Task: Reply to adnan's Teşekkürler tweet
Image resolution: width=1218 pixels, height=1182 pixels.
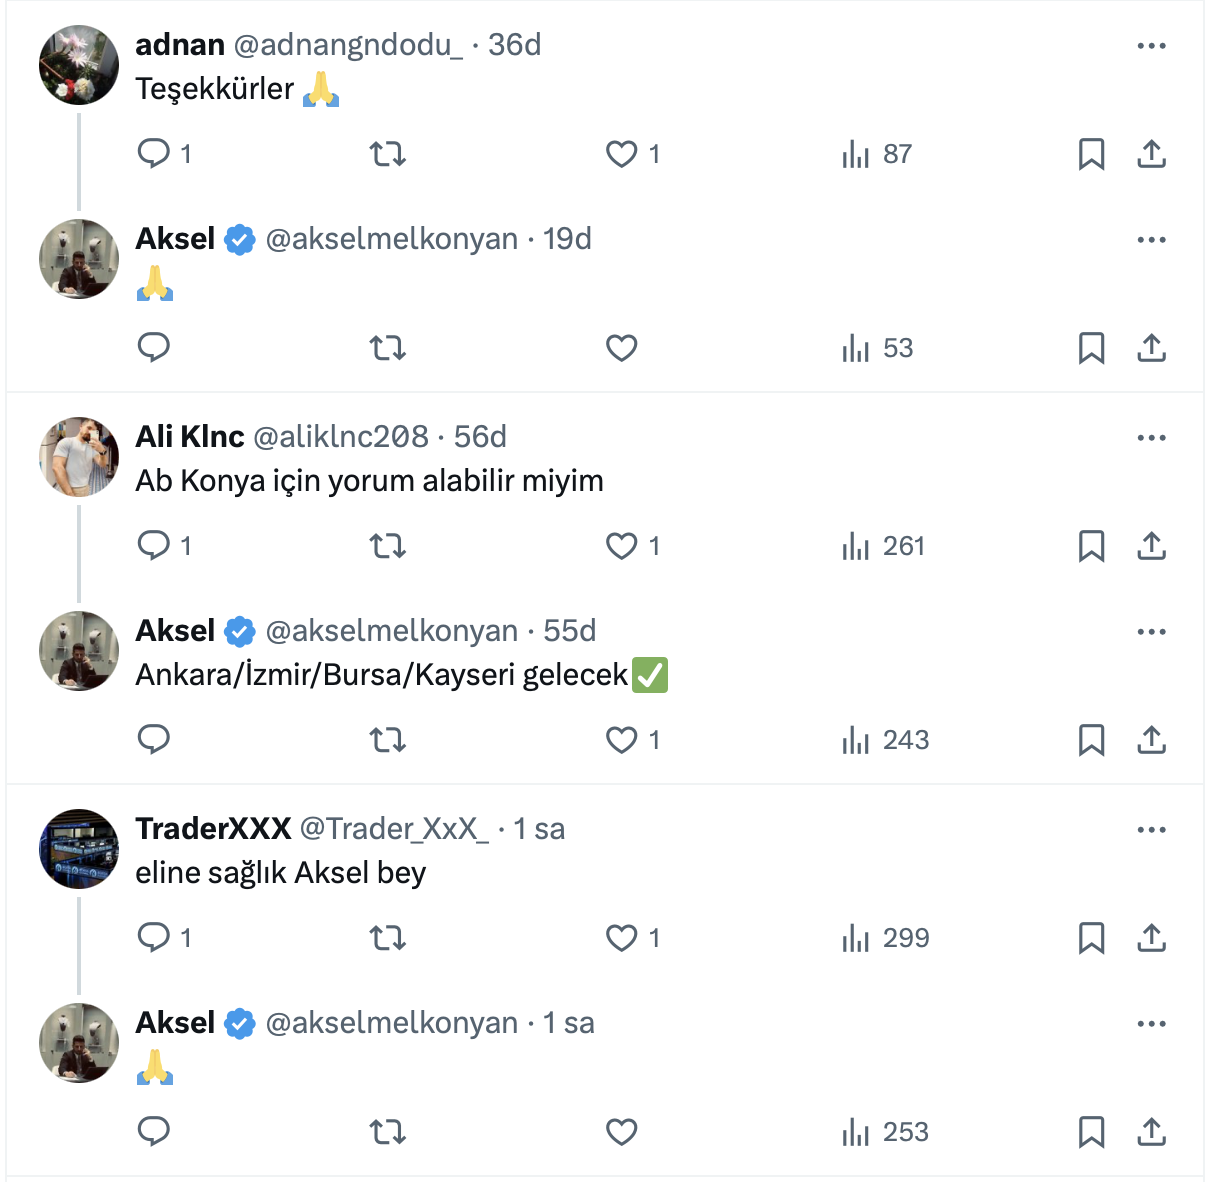Action: 154,153
